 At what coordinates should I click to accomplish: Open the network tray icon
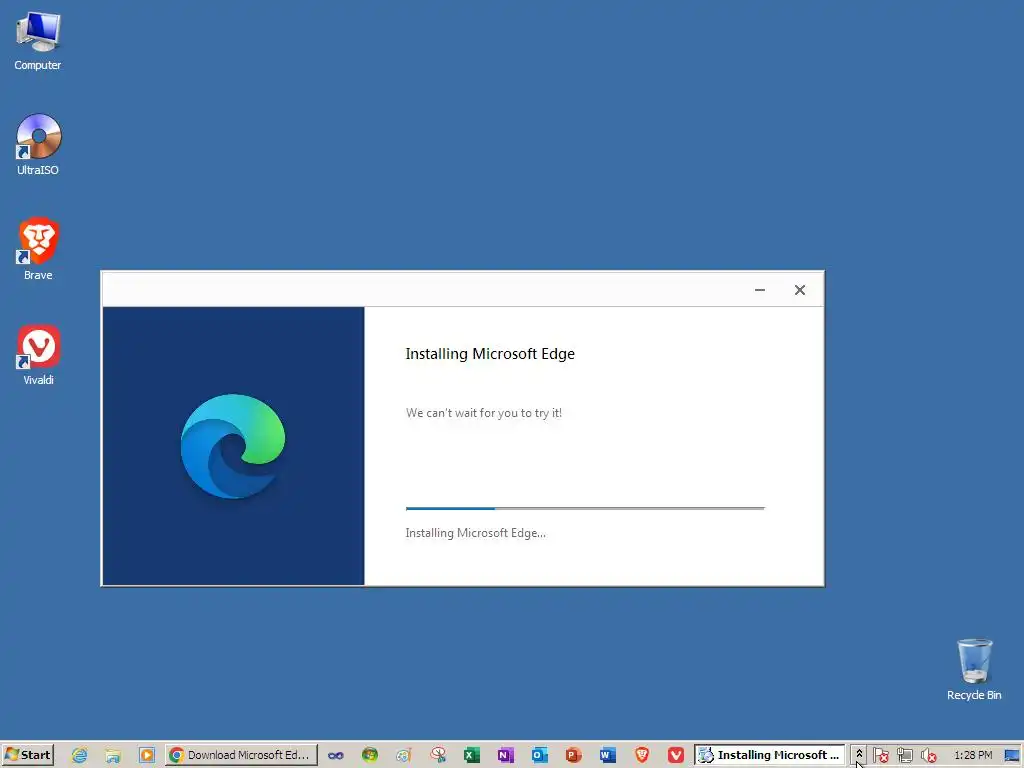[904, 756]
